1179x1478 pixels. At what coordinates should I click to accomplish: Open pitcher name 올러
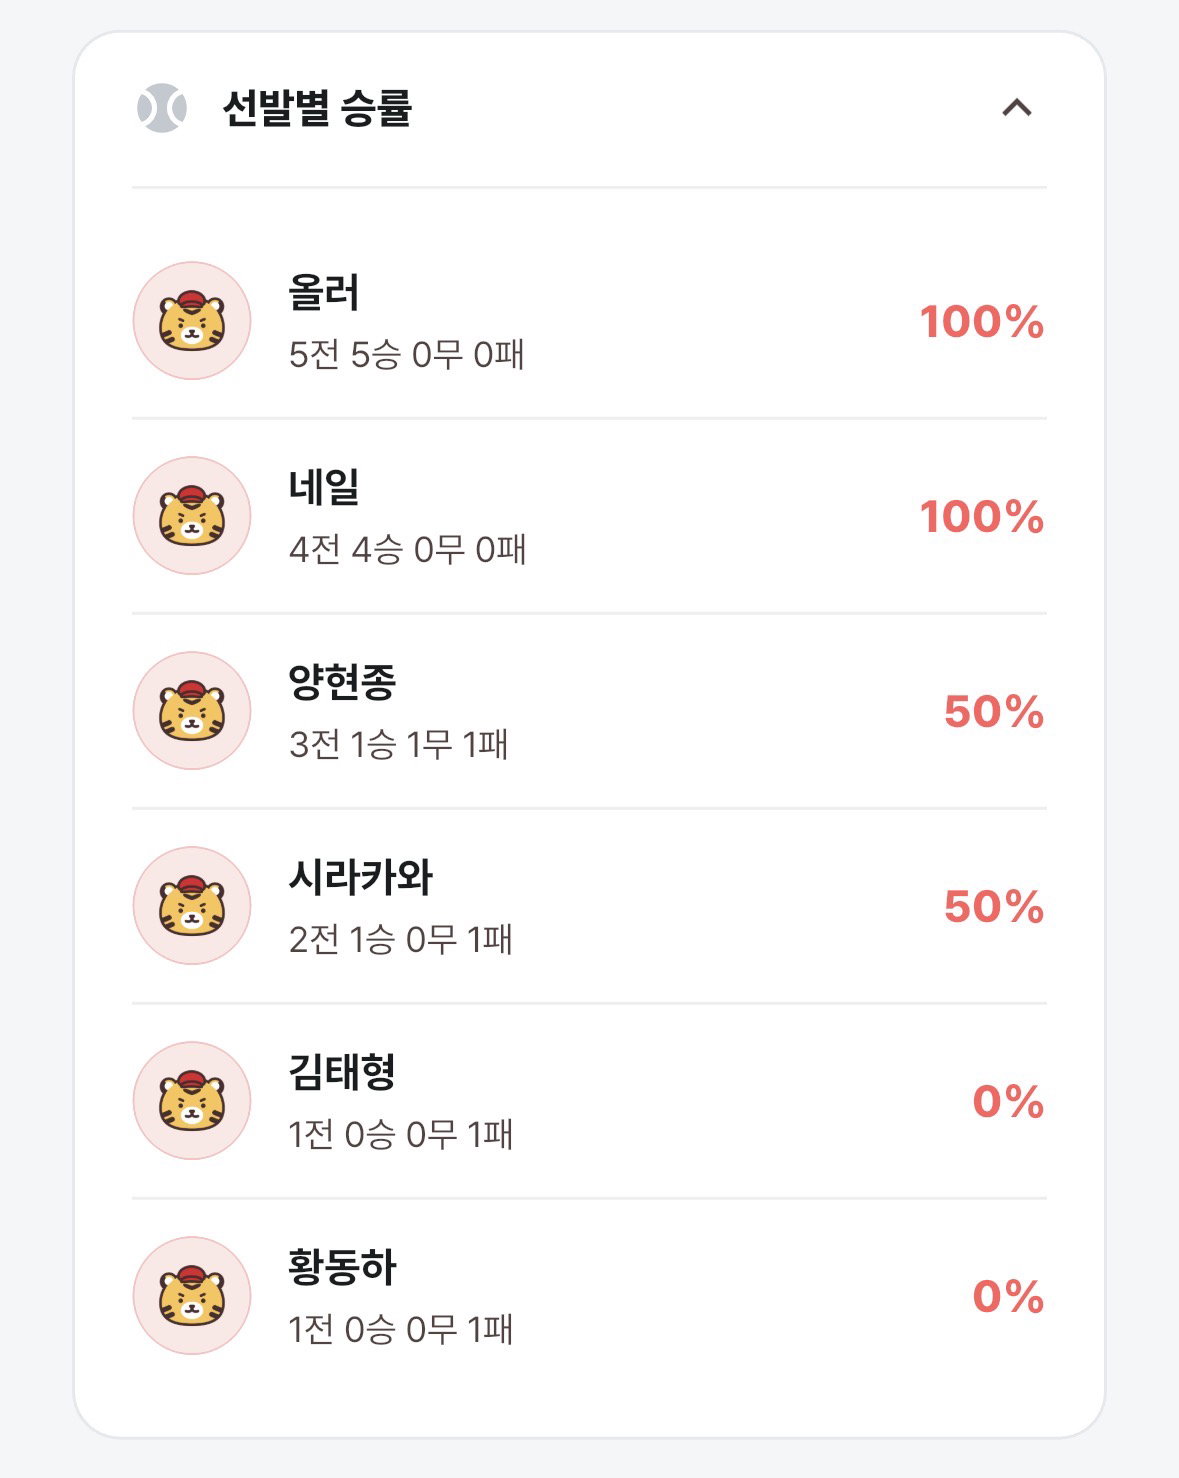[324, 292]
